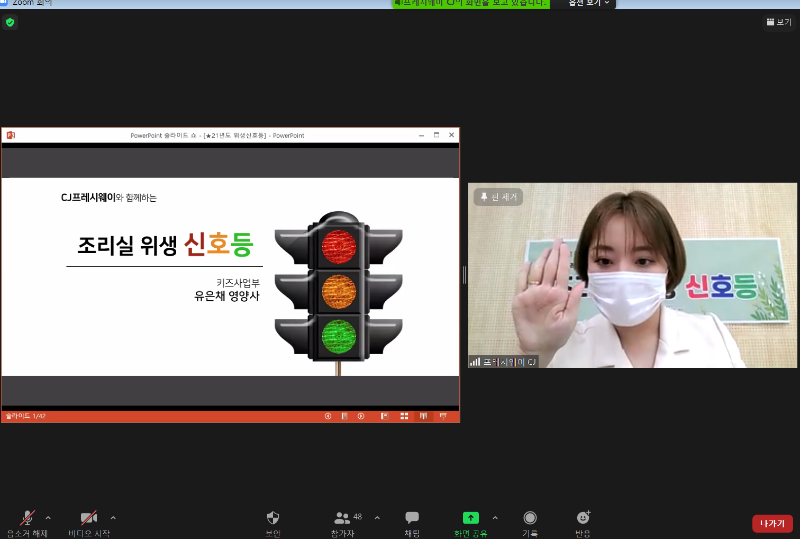This screenshot has height=539, width=800.
Task: Go to previous slide in PowerPoint status bar
Action: pos(327,416)
